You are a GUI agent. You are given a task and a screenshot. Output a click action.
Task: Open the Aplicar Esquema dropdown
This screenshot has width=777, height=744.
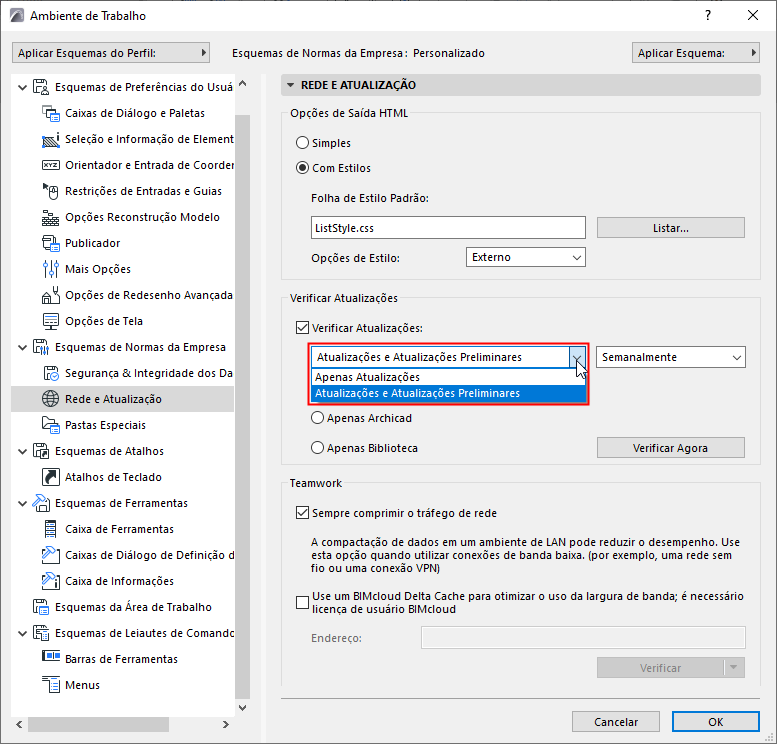696,53
